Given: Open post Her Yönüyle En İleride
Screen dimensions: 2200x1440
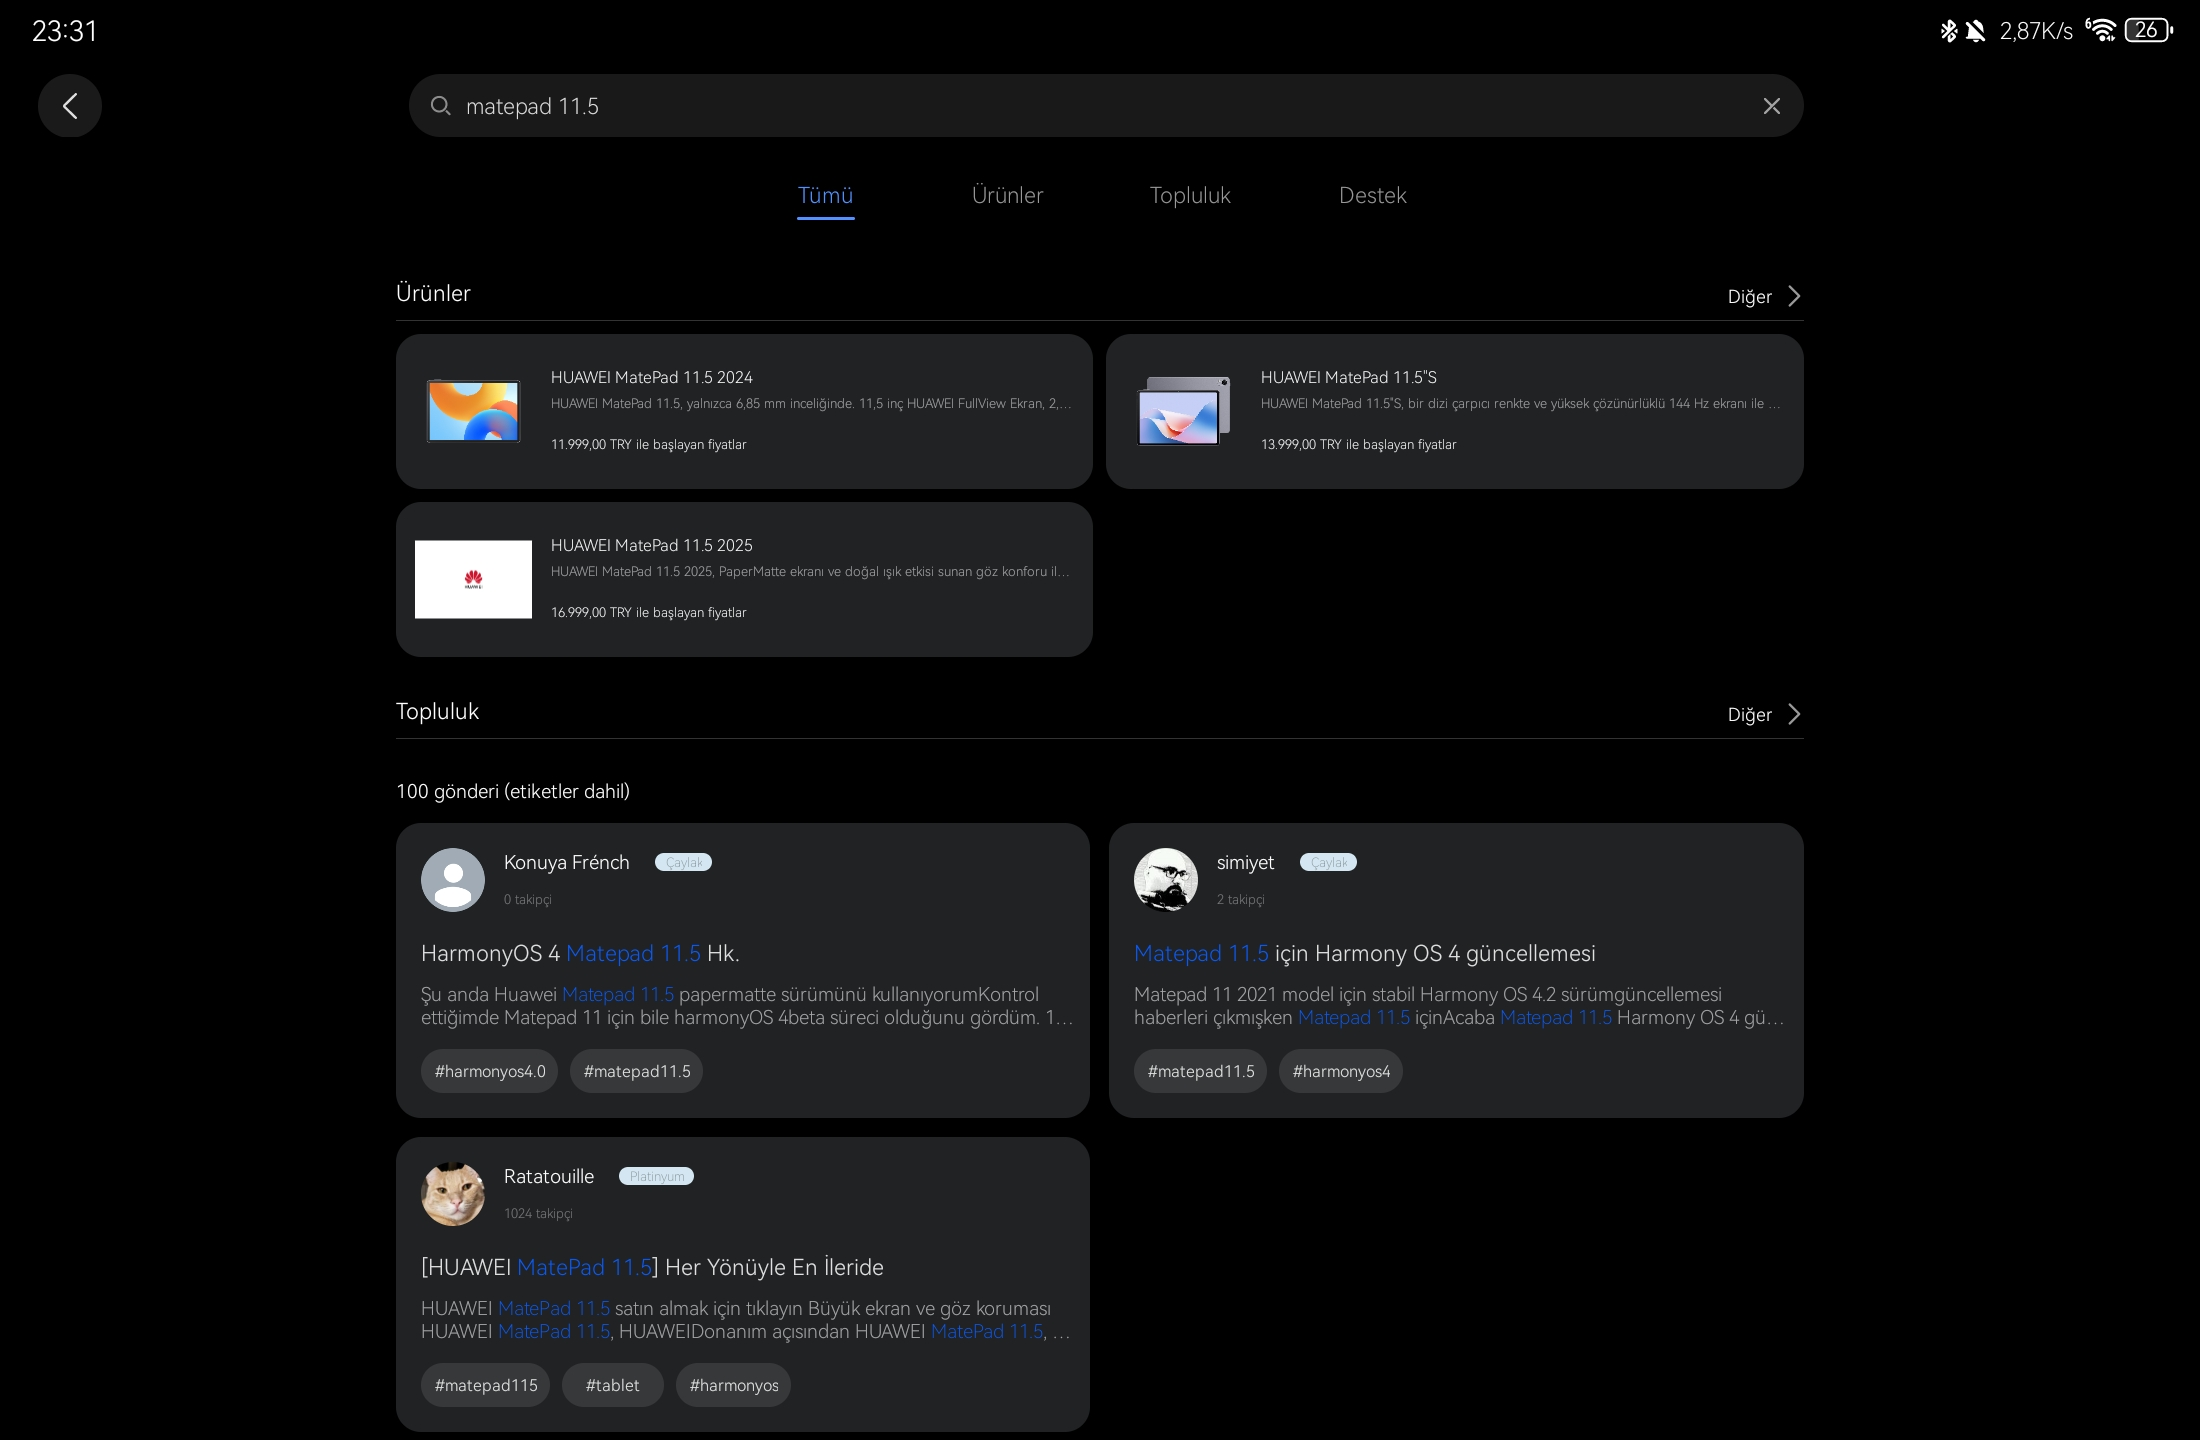Looking at the screenshot, I should [x=652, y=1267].
